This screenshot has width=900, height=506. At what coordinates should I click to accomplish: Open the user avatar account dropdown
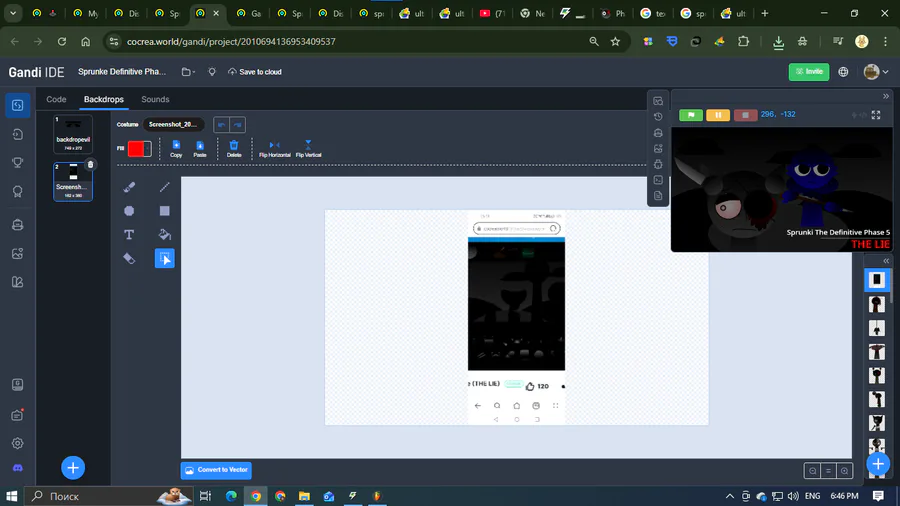click(876, 72)
